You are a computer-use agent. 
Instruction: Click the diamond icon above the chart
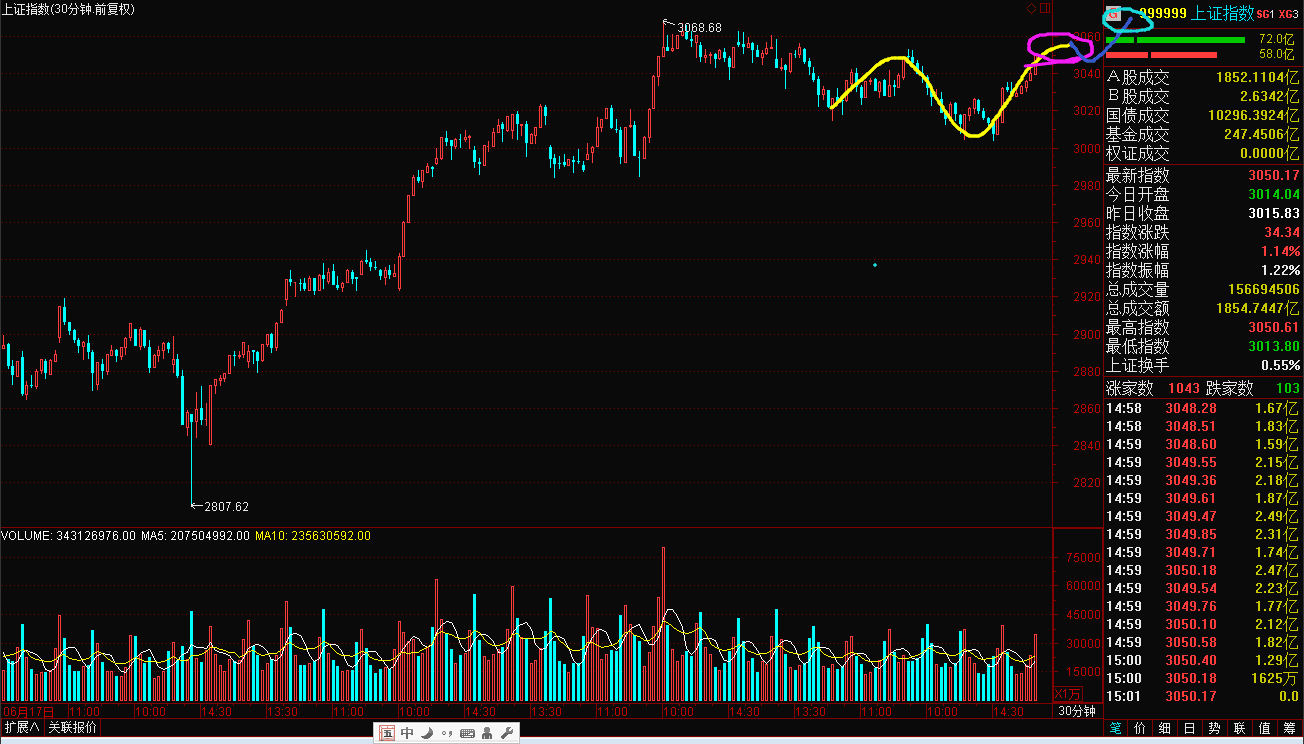click(1032, 9)
